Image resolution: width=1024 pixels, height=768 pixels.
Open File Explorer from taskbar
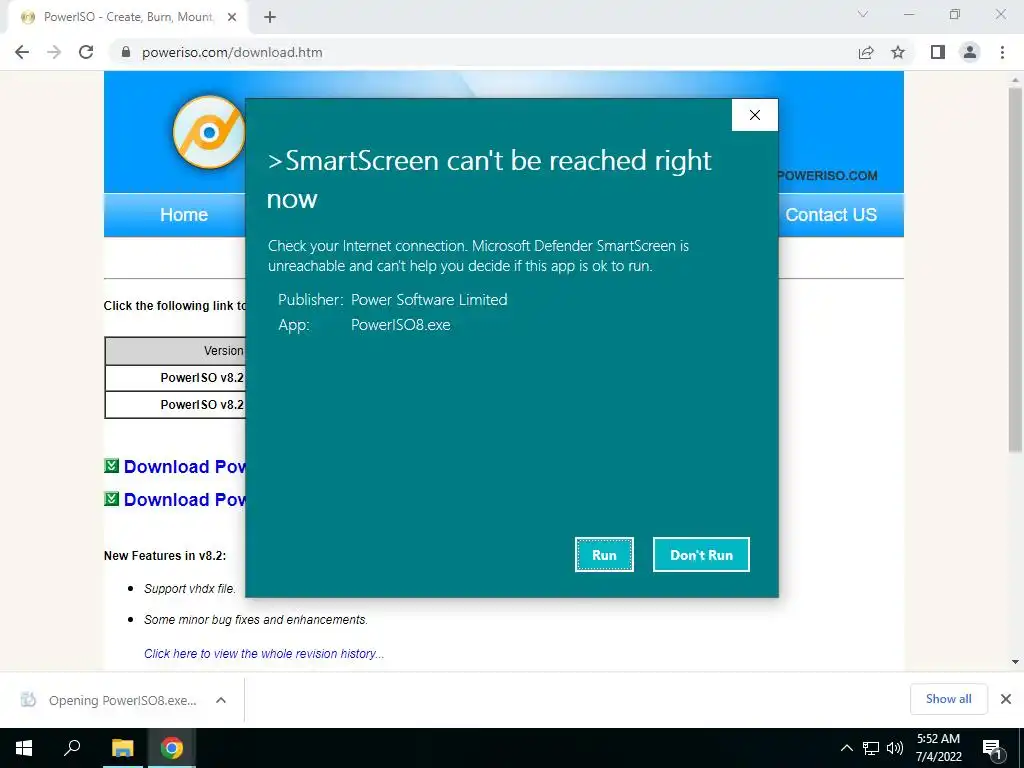click(x=122, y=748)
